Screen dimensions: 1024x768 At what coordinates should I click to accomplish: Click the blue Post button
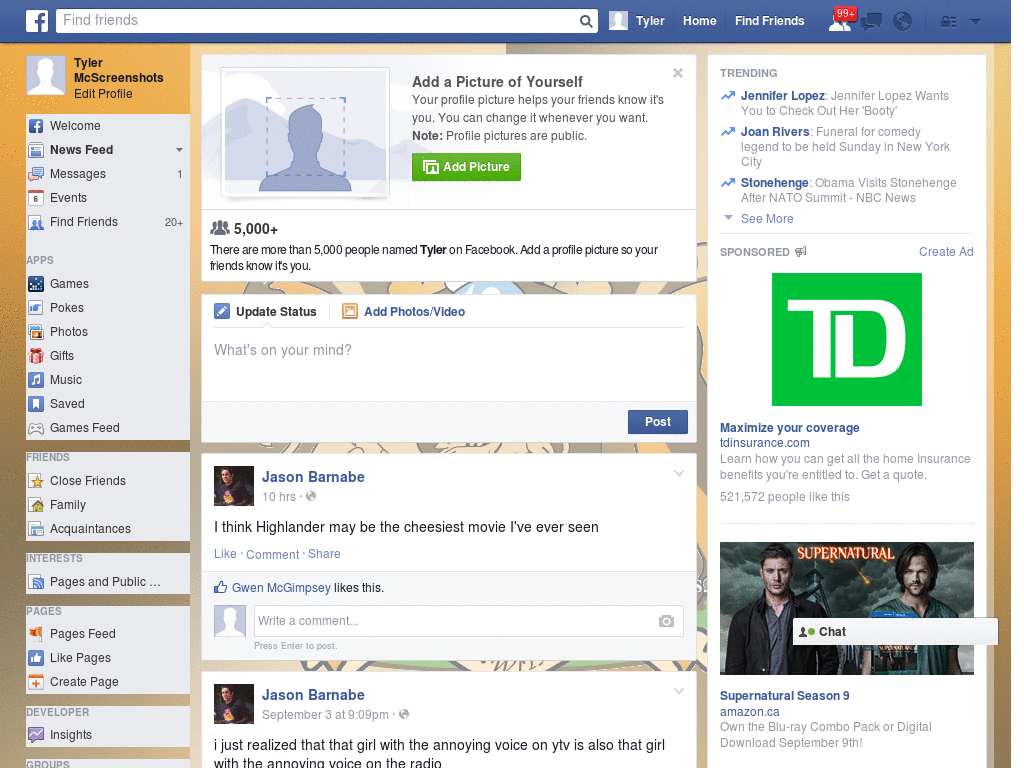pyautogui.click(x=658, y=422)
